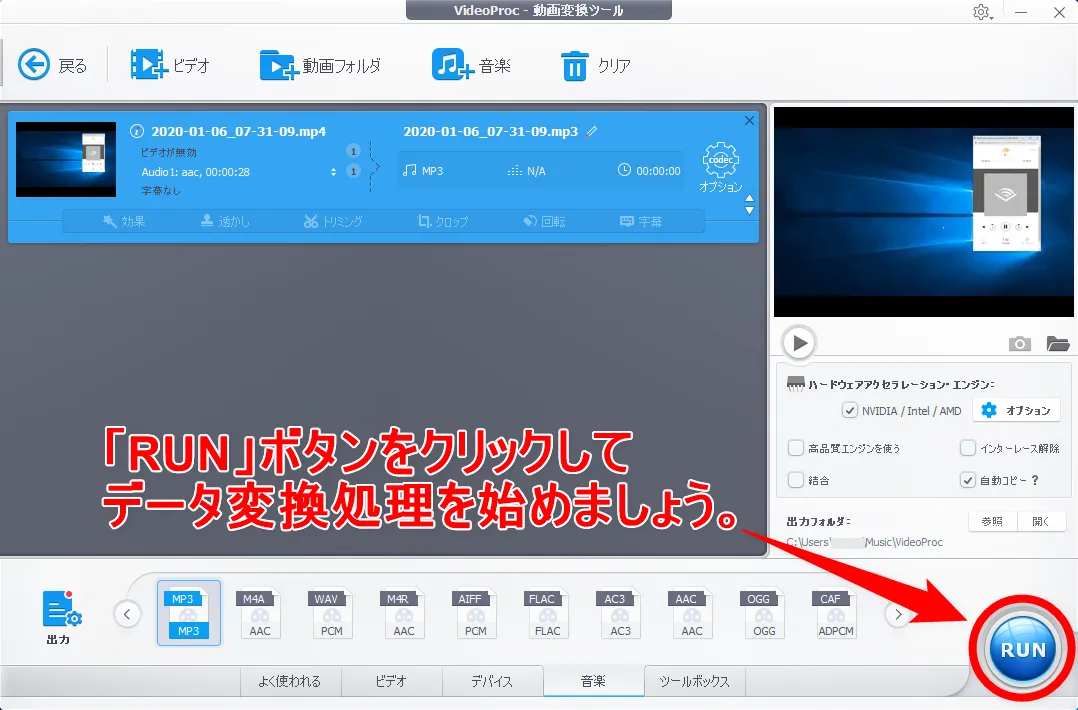Open the トリミング trimming tool
1078x710 pixels.
click(x=333, y=221)
